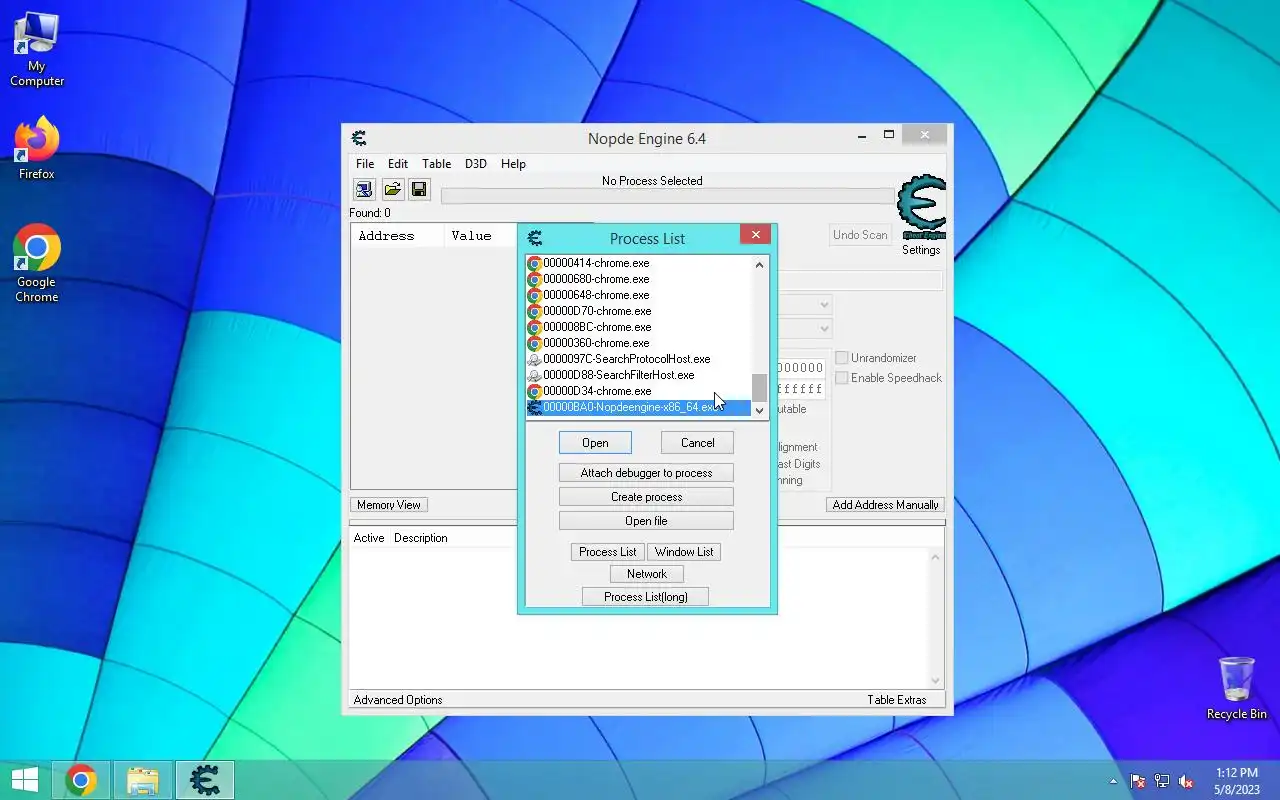Open the Edit menu
Viewport: 1280px width, 800px height.
click(x=398, y=164)
